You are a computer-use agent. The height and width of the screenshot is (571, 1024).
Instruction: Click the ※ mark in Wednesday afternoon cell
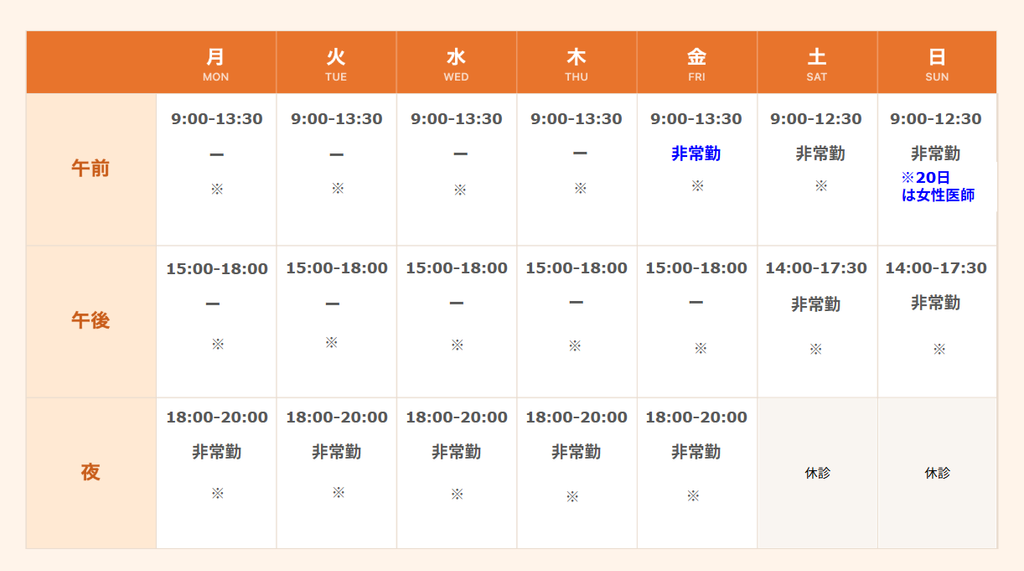tap(457, 344)
